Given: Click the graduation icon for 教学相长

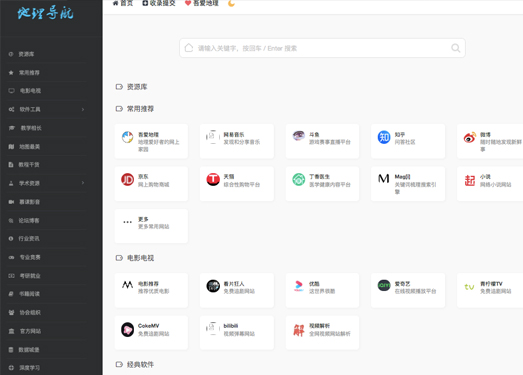Looking at the screenshot, I should tap(12, 128).
